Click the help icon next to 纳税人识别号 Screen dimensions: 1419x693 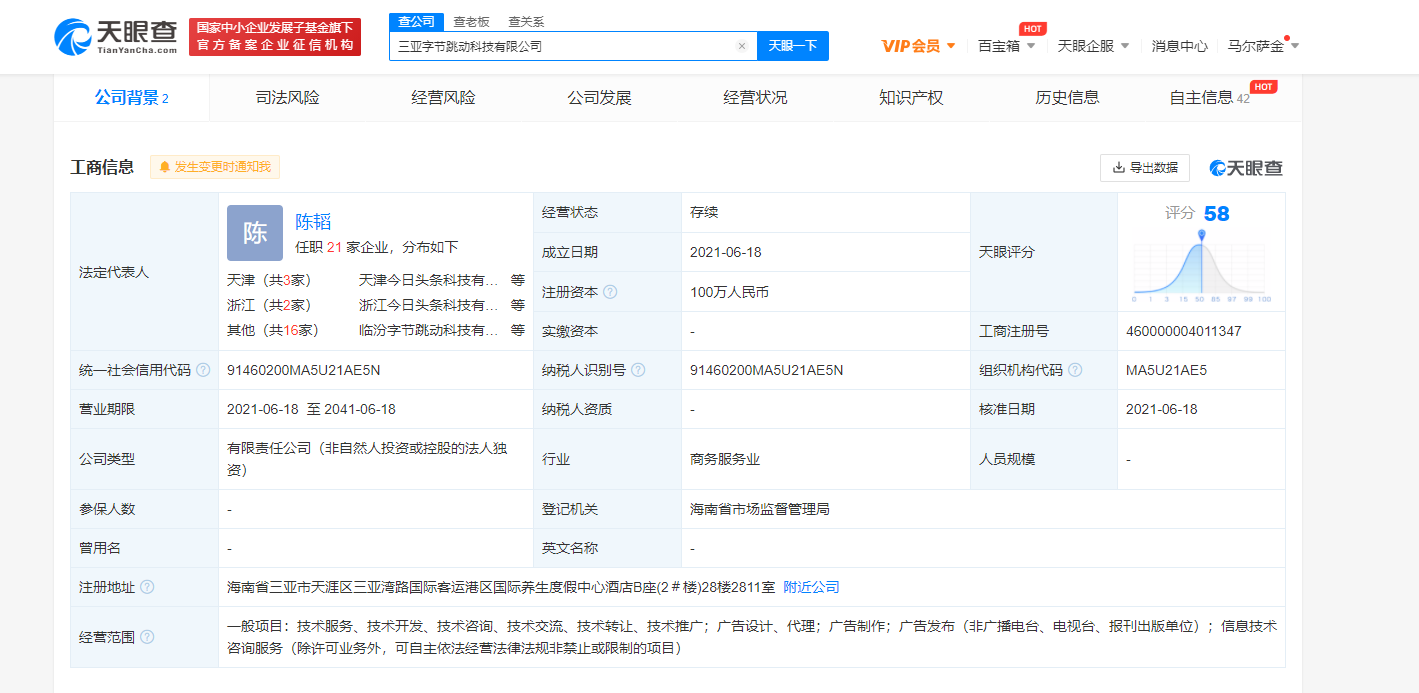(x=640, y=369)
